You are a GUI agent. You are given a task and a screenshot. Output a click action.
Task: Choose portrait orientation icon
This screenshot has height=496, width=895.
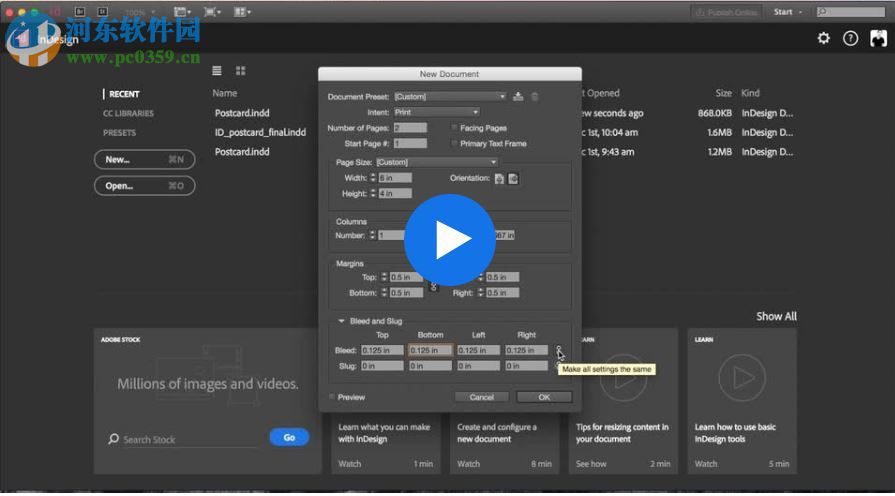coord(499,179)
